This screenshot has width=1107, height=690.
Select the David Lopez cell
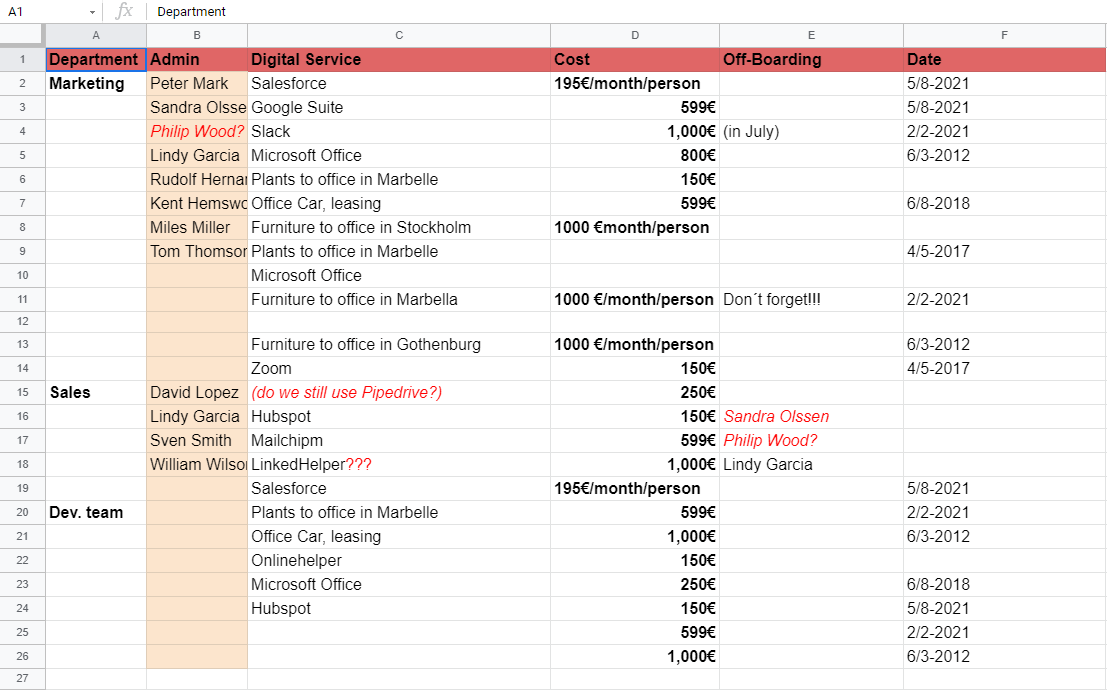pos(197,393)
